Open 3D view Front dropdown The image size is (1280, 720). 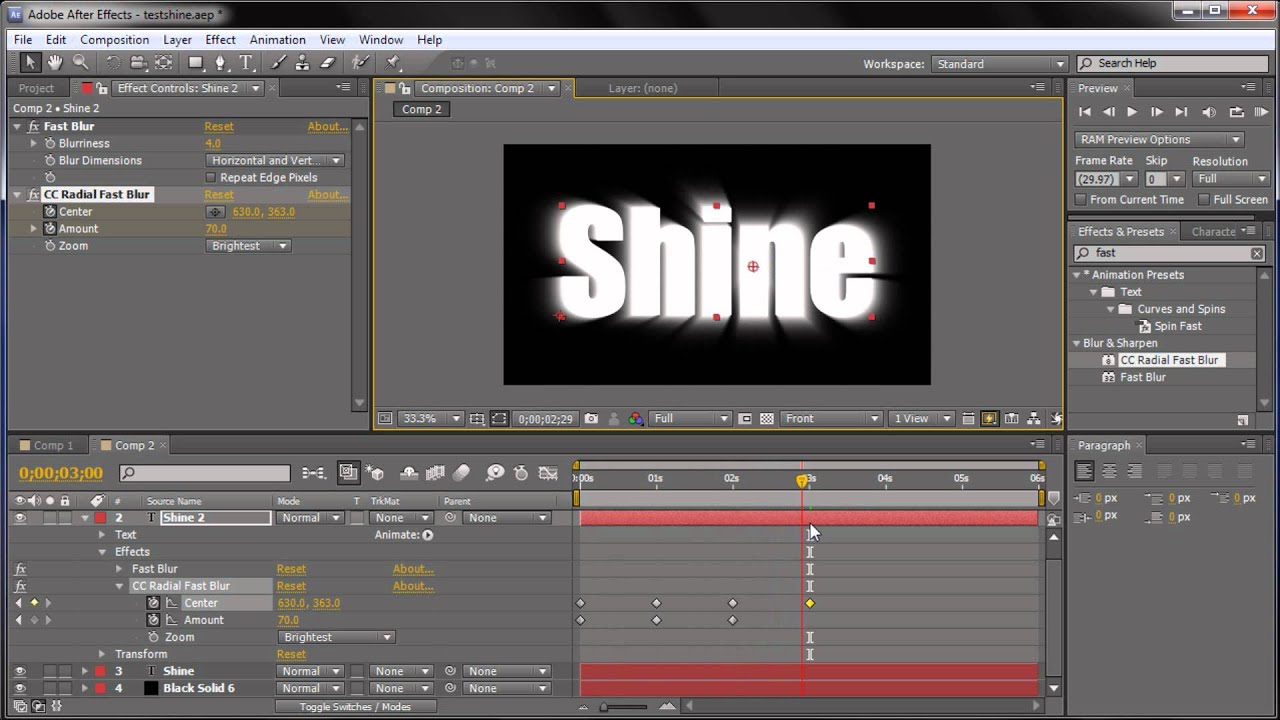point(832,419)
